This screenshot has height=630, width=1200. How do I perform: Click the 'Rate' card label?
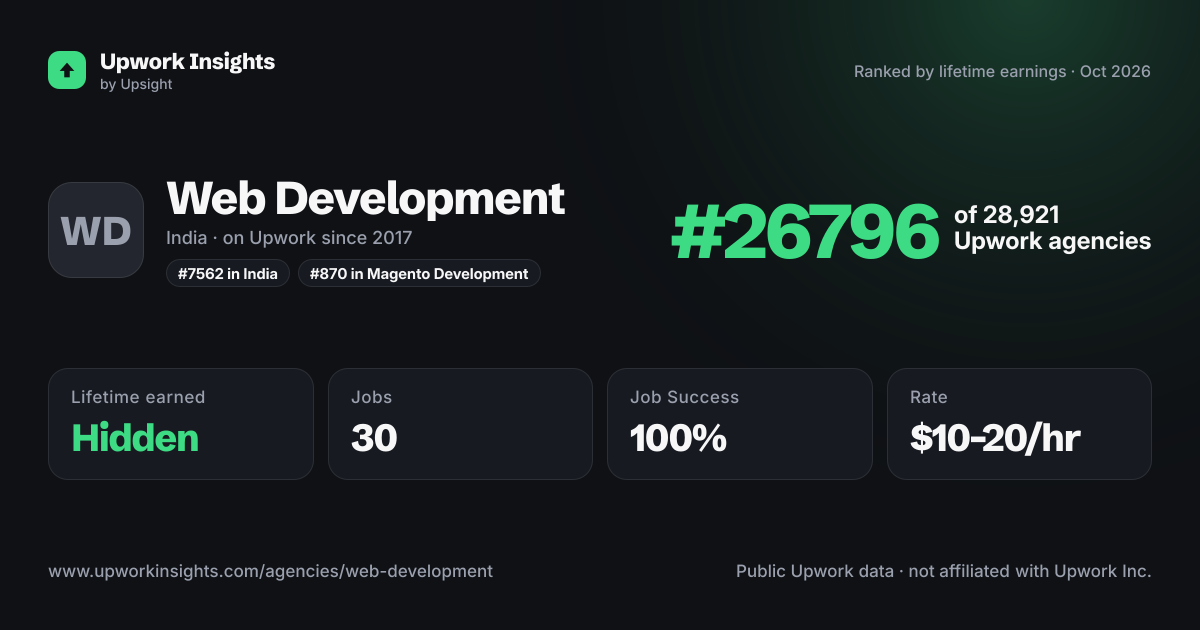928,397
